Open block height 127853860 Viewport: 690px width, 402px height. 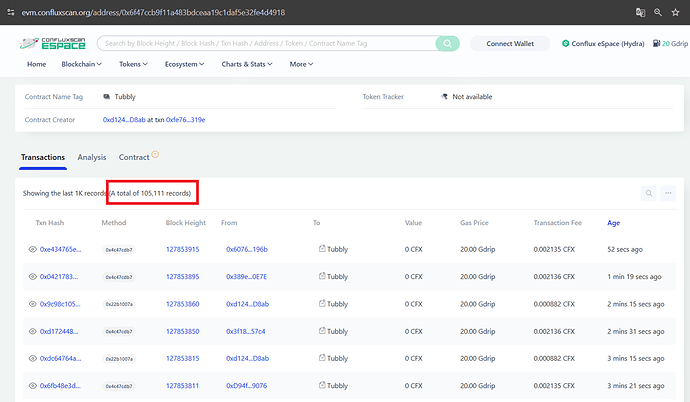183,304
